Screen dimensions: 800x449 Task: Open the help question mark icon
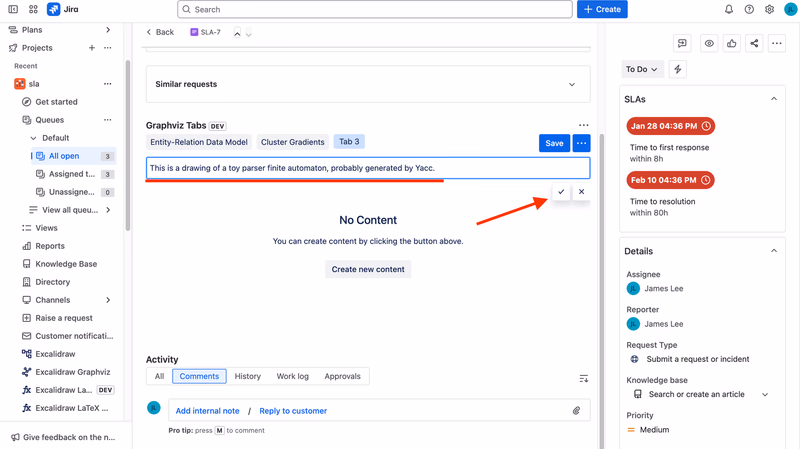(x=749, y=9)
